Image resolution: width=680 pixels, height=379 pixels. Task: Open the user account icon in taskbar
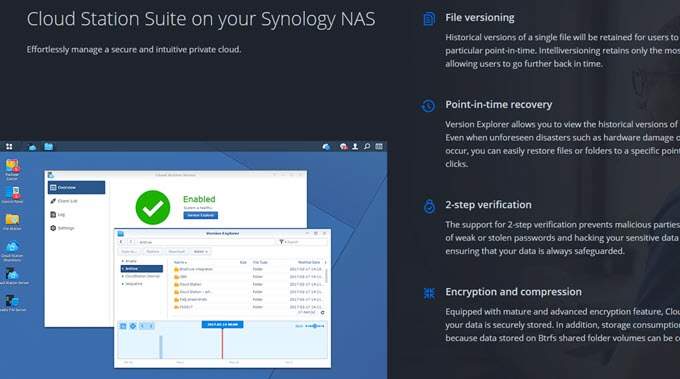click(x=355, y=147)
